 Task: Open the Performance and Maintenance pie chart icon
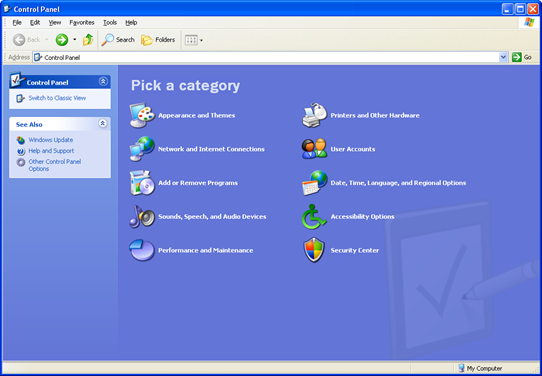[x=142, y=250]
